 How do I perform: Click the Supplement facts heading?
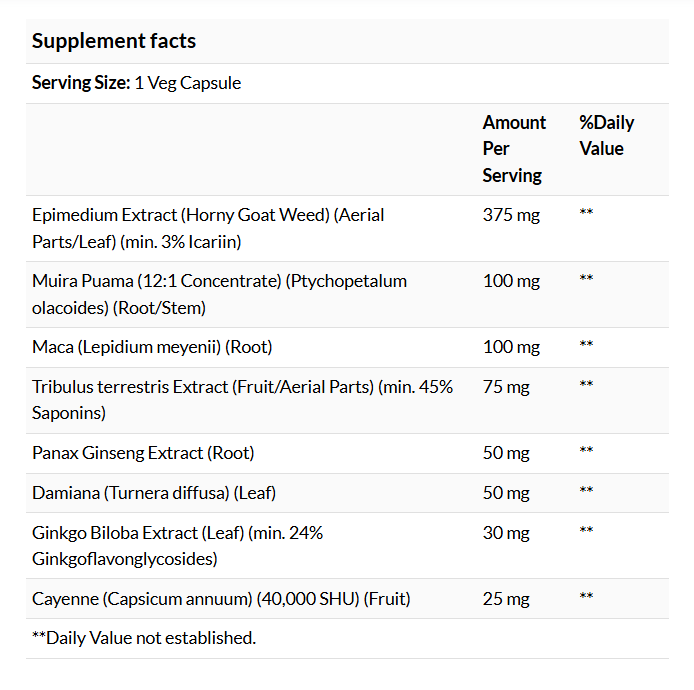point(114,41)
